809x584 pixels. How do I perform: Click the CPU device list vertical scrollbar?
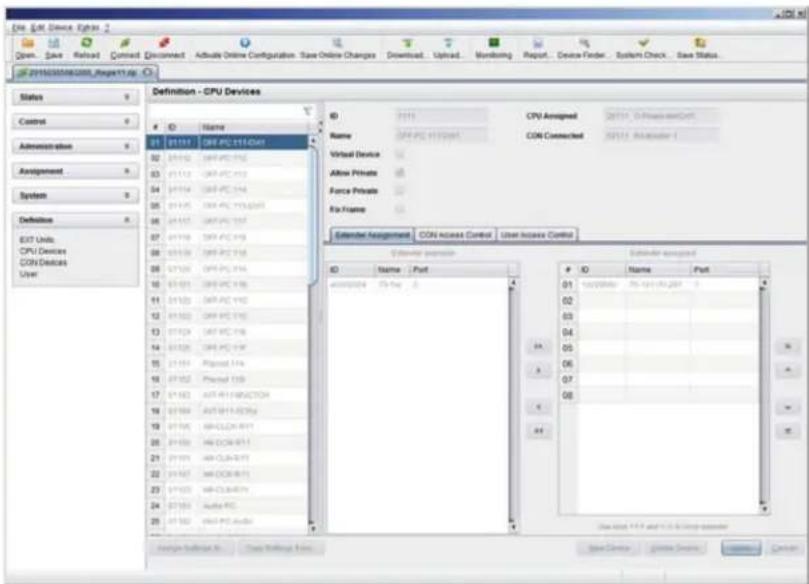tap(313, 334)
